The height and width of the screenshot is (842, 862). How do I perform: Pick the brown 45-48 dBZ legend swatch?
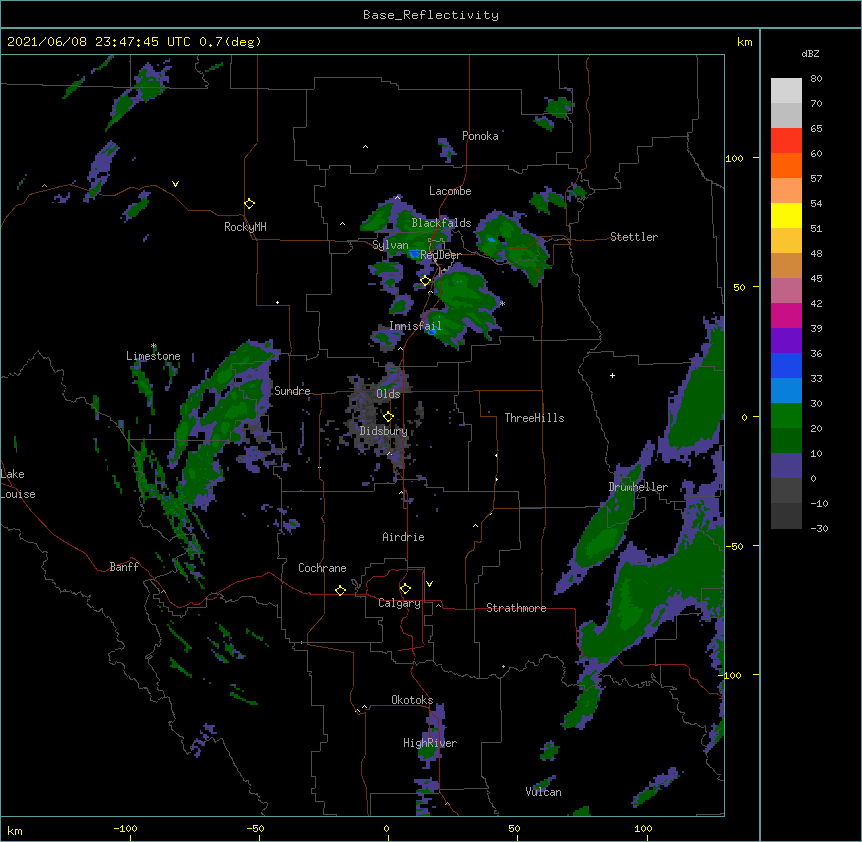tap(786, 265)
